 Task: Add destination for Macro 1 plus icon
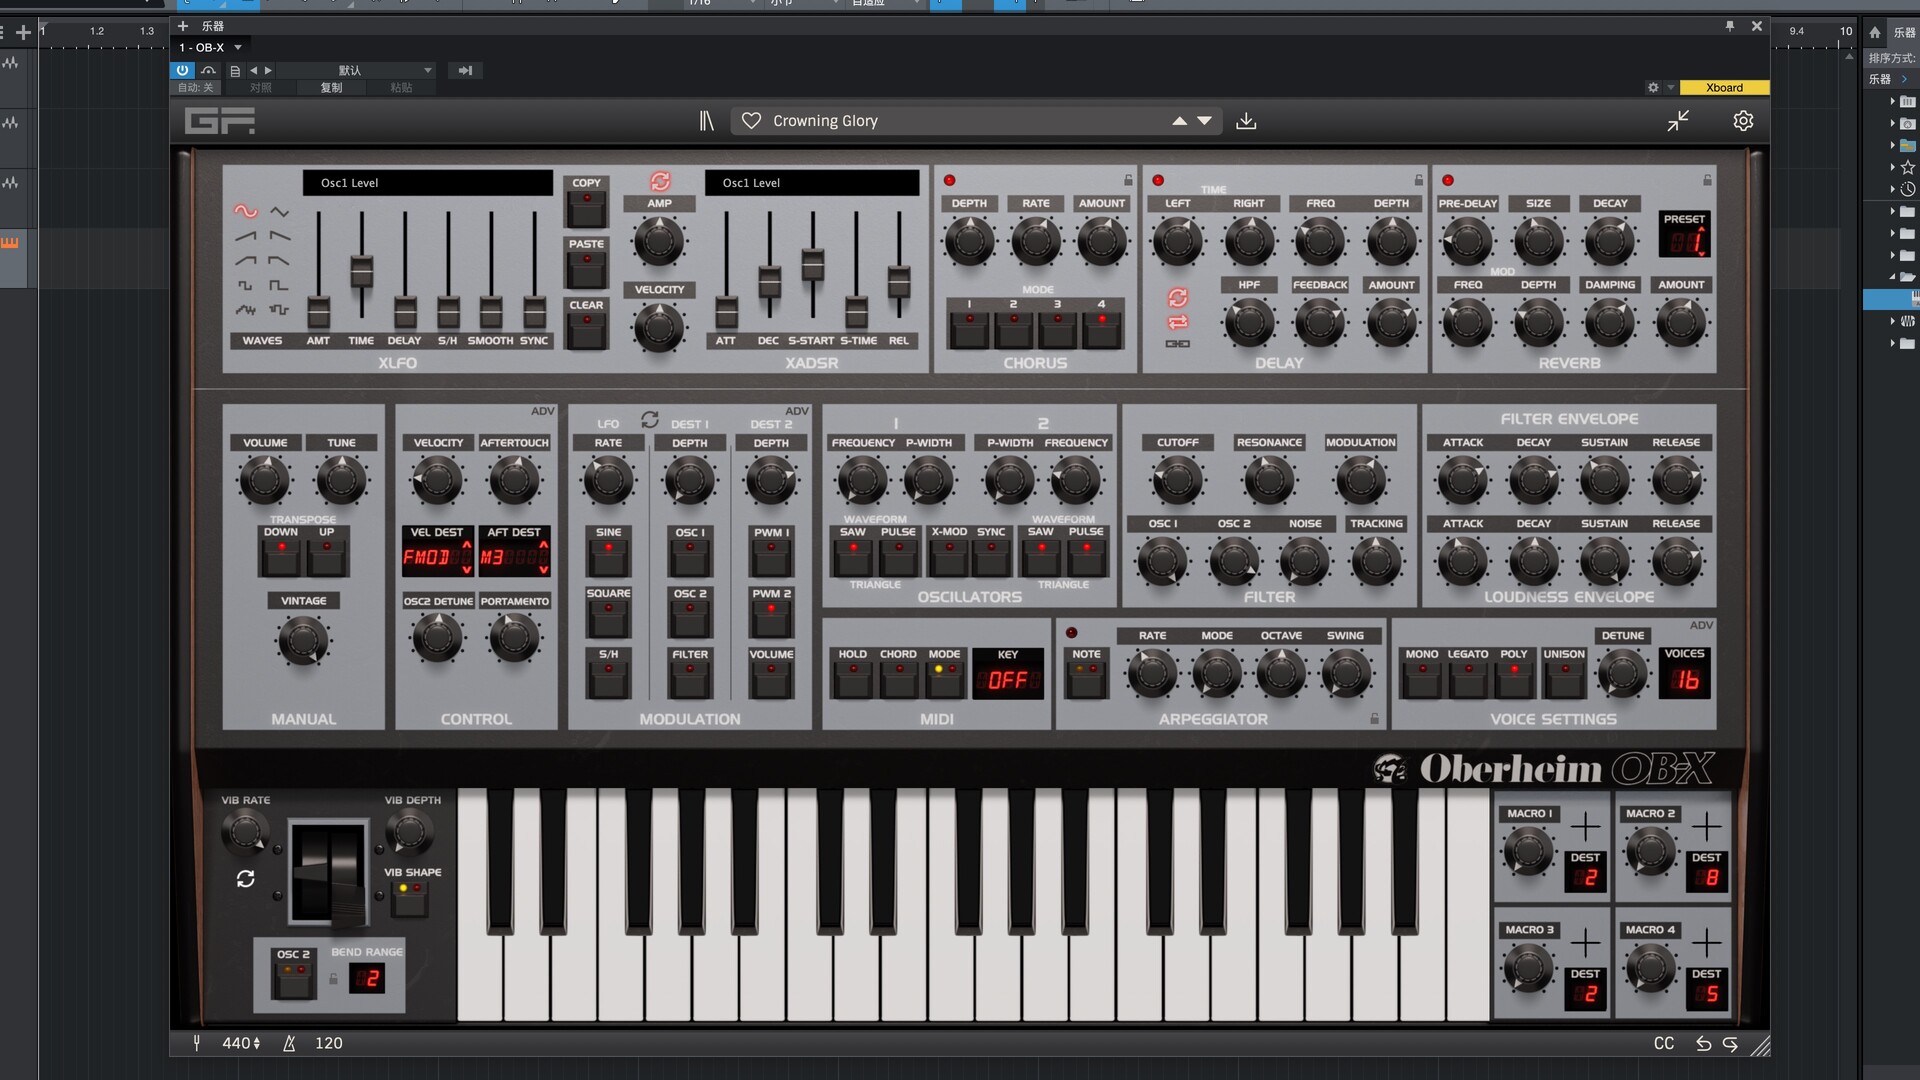[1585, 827]
